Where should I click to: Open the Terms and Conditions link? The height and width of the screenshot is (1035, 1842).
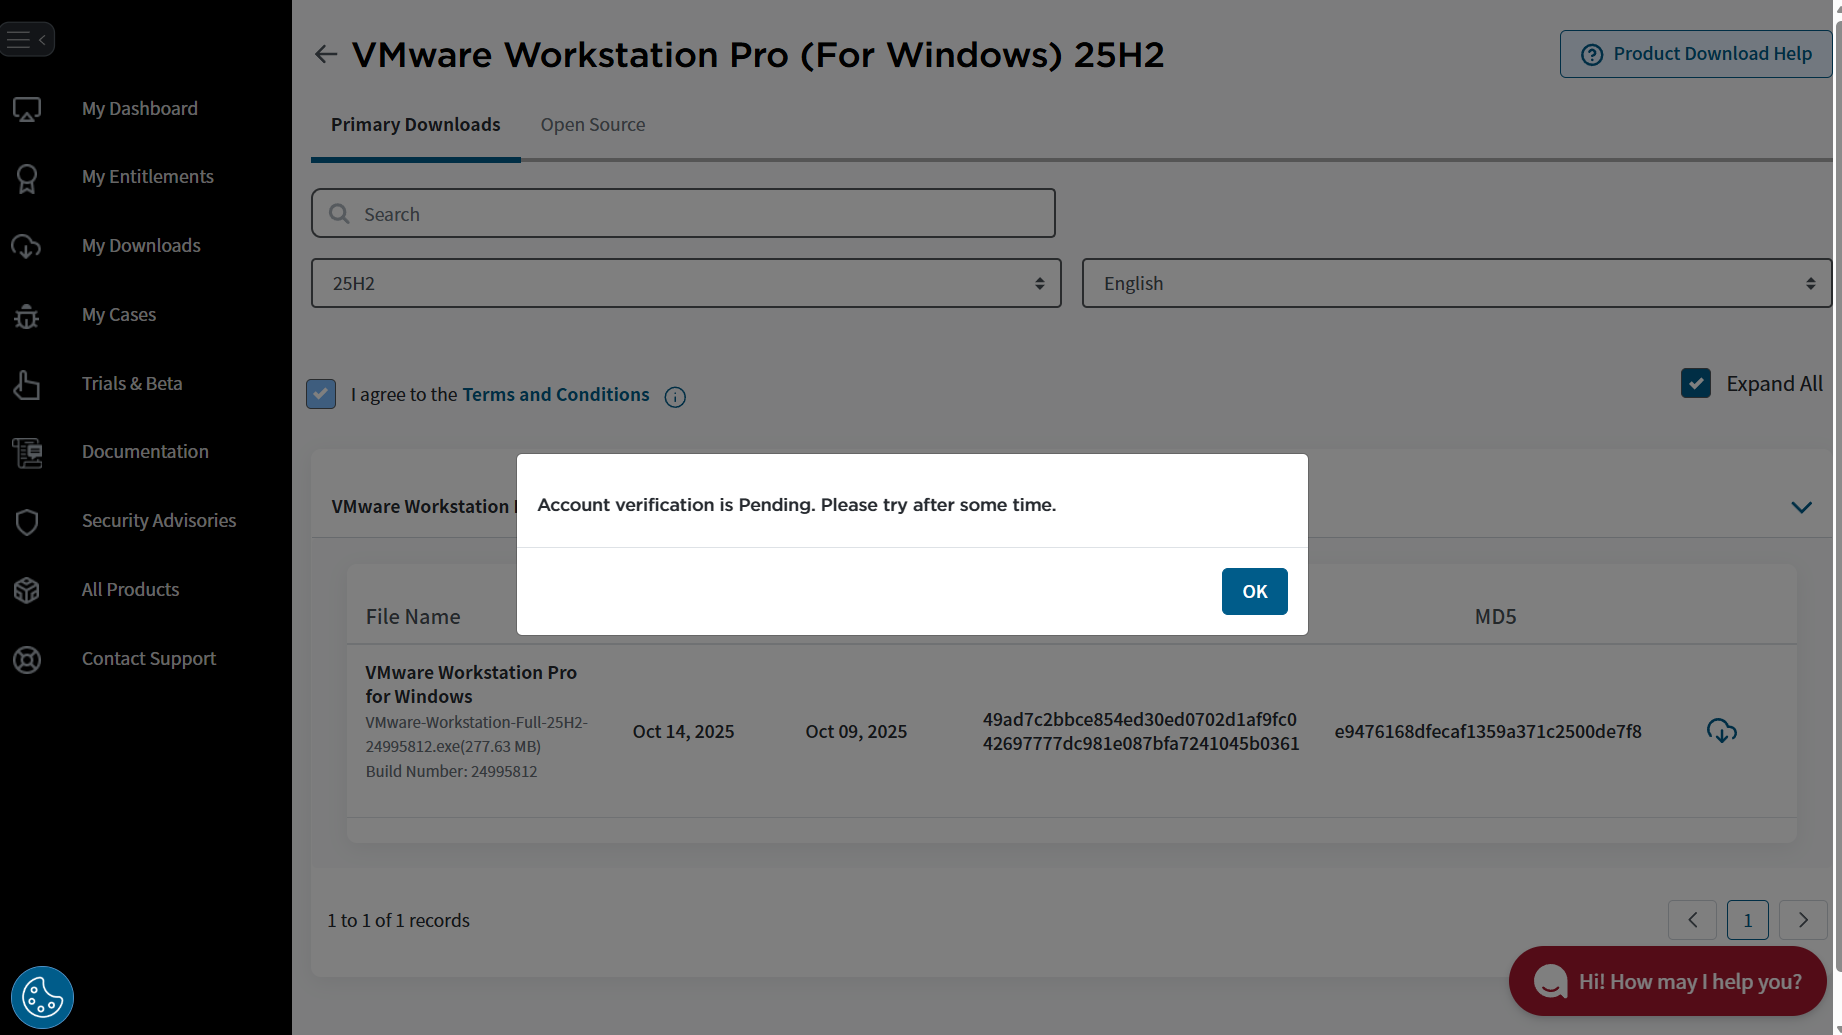click(555, 394)
